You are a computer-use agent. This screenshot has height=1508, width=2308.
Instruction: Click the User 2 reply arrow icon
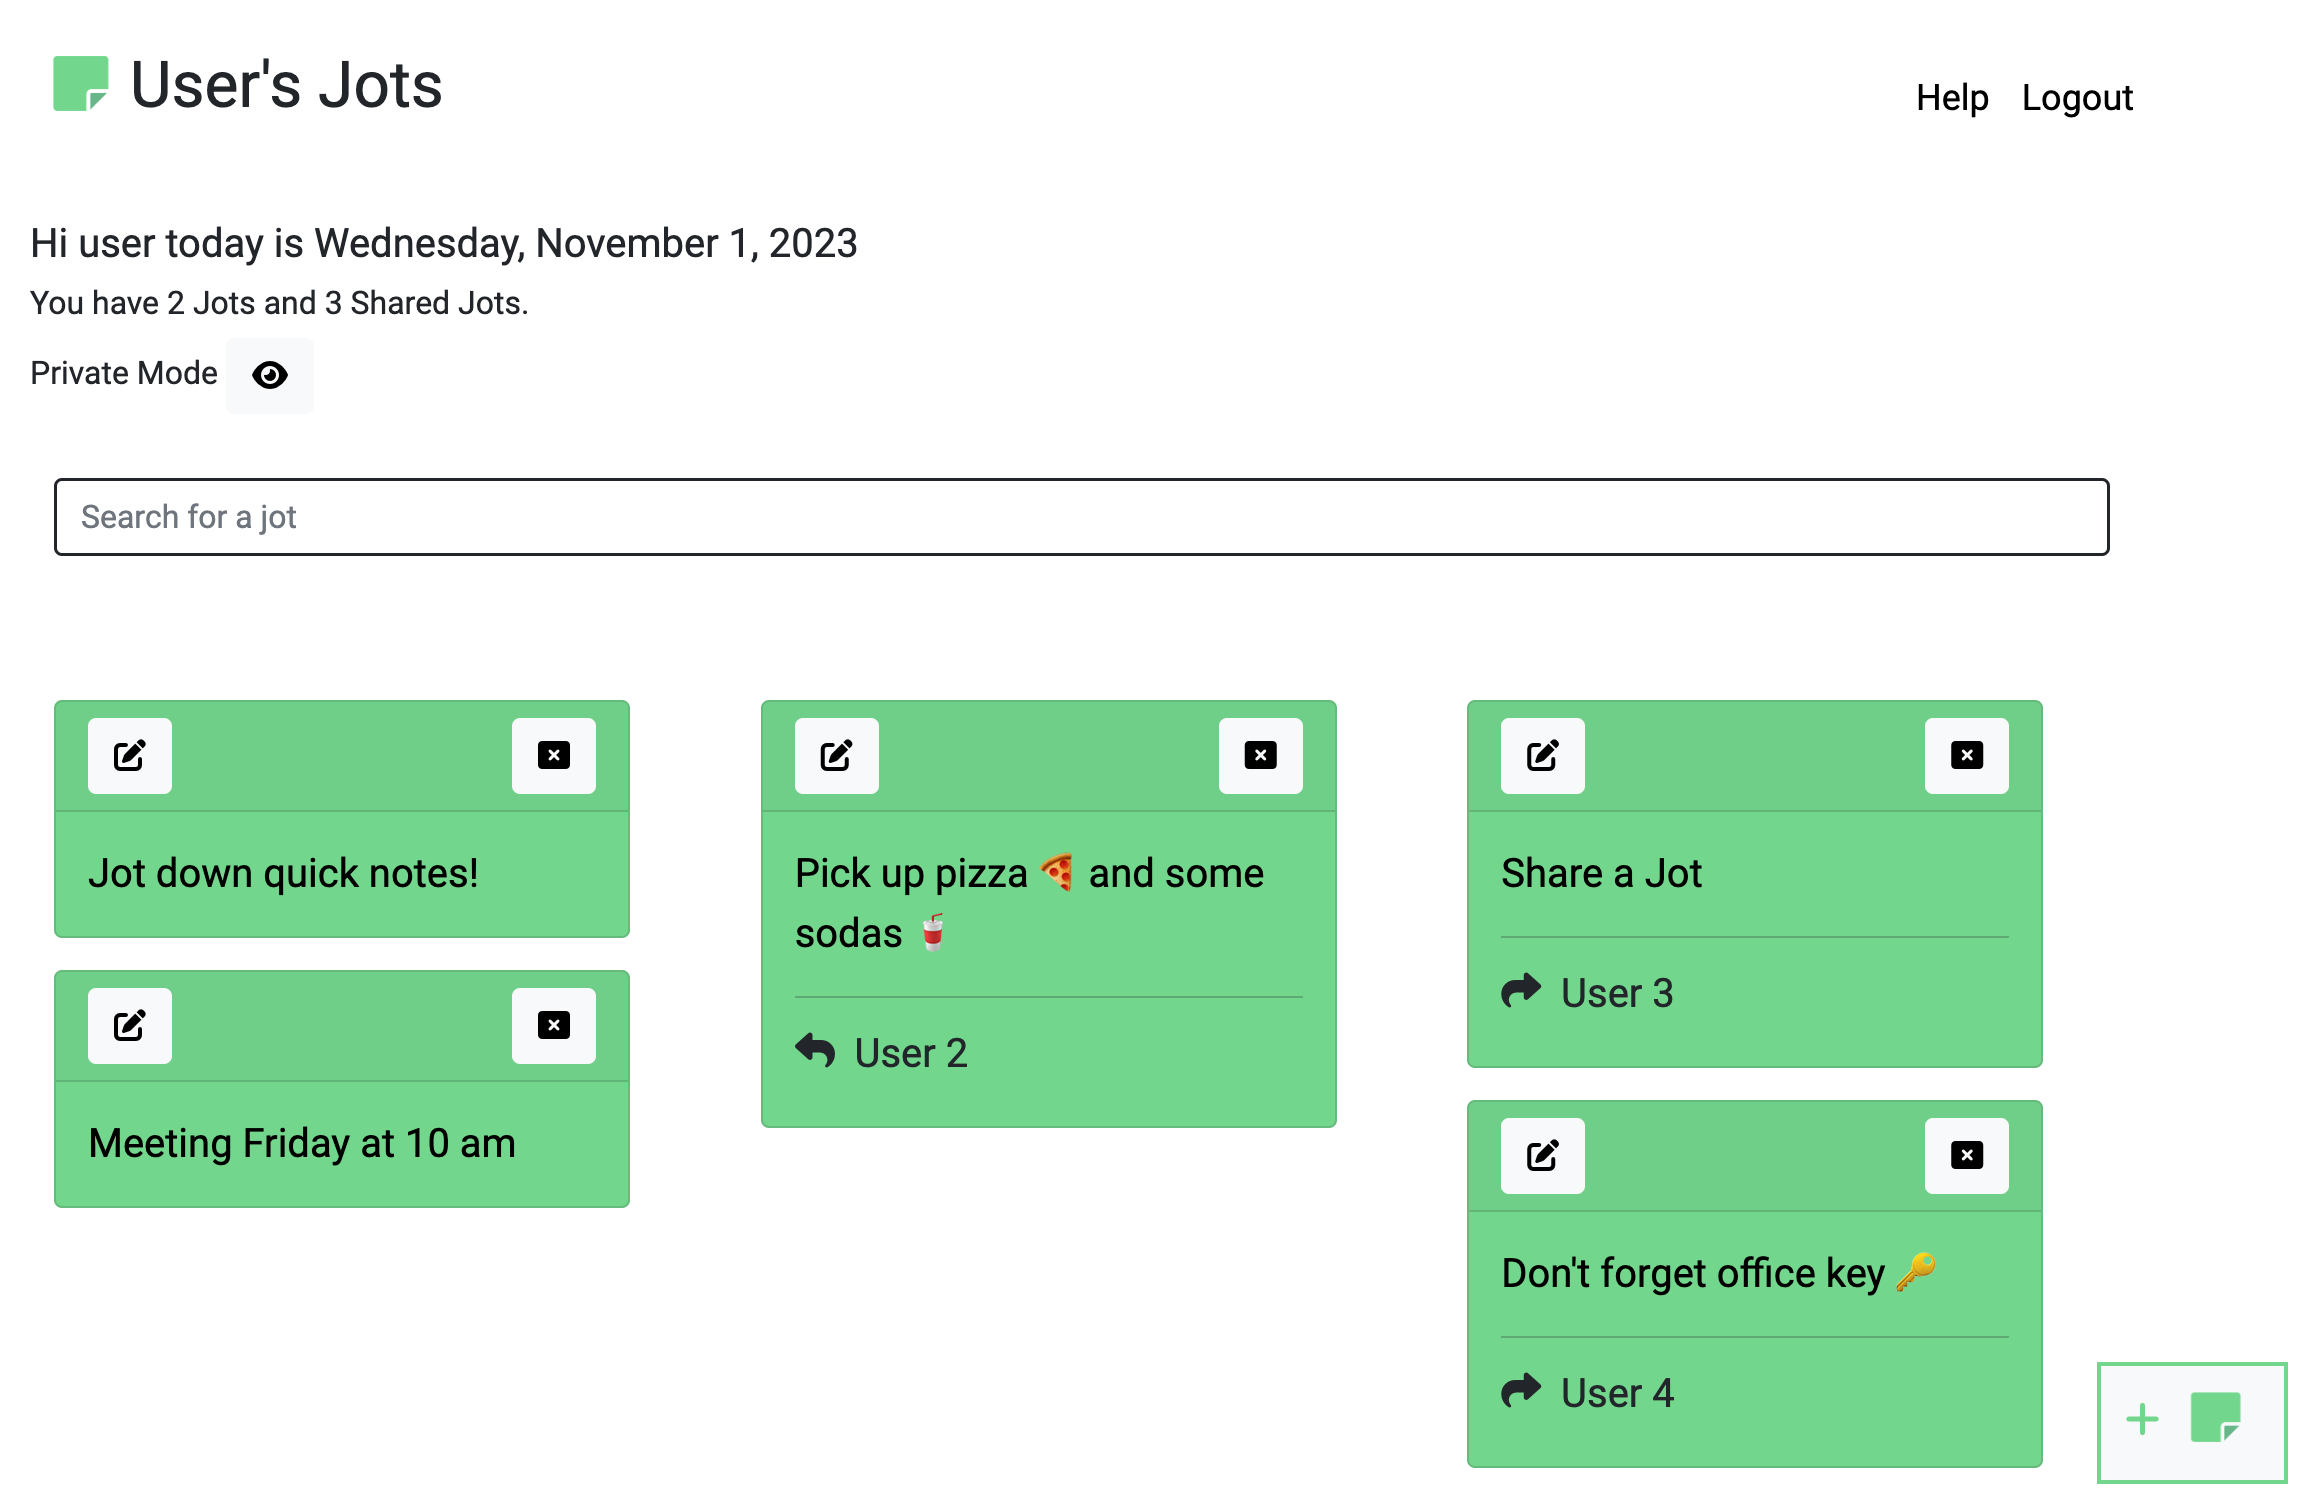816,1050
